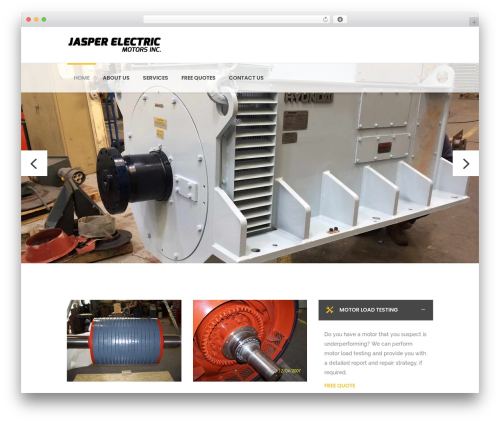
Task: Open the Home menu item
Action: (x=82, y=78)
